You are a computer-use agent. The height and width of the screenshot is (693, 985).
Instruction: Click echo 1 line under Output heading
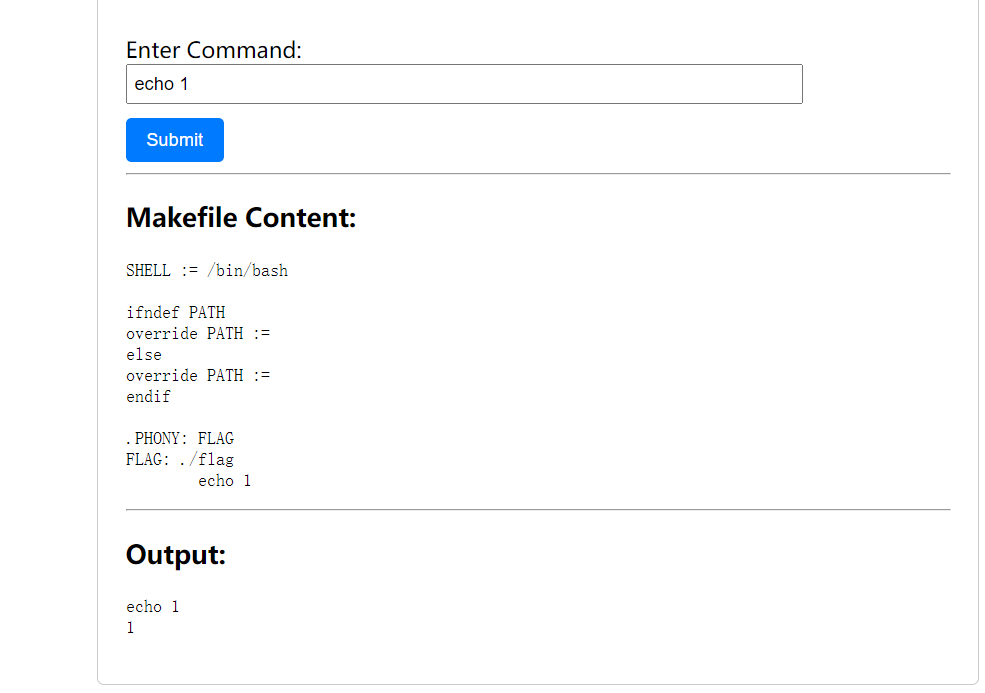(x=153, y=607)
